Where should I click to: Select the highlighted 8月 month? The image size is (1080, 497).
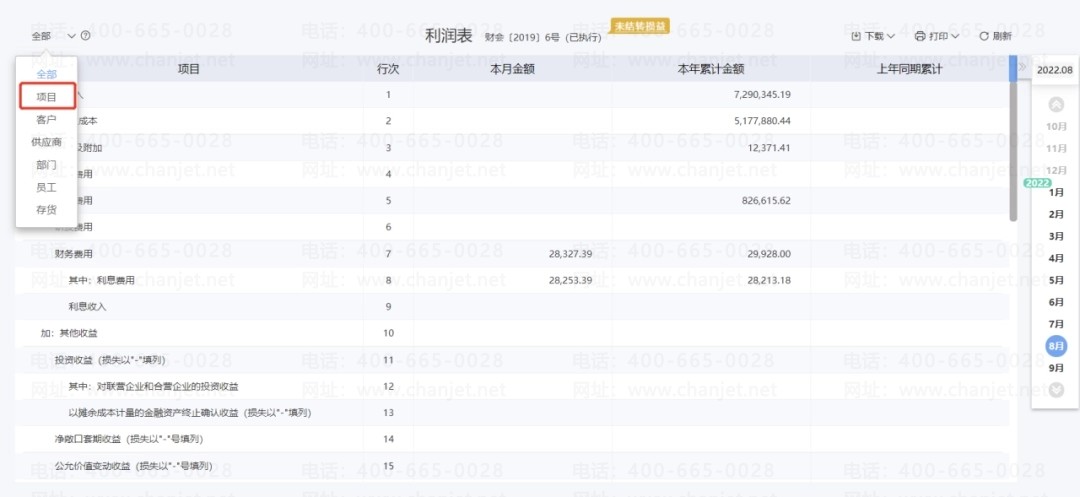coord(1055,346)
